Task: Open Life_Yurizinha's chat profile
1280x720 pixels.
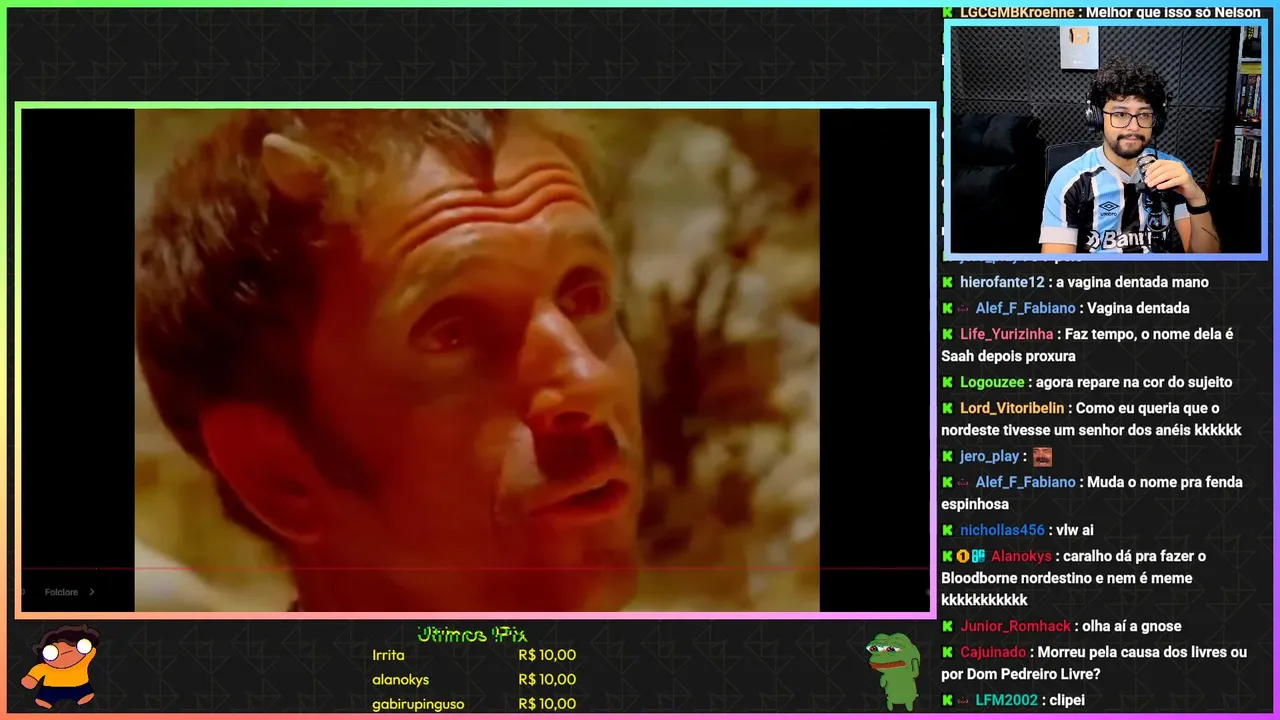Action: 1007,335
